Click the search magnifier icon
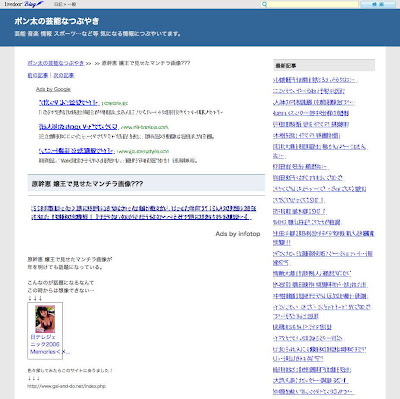400x399 pixels. point(264,4)
